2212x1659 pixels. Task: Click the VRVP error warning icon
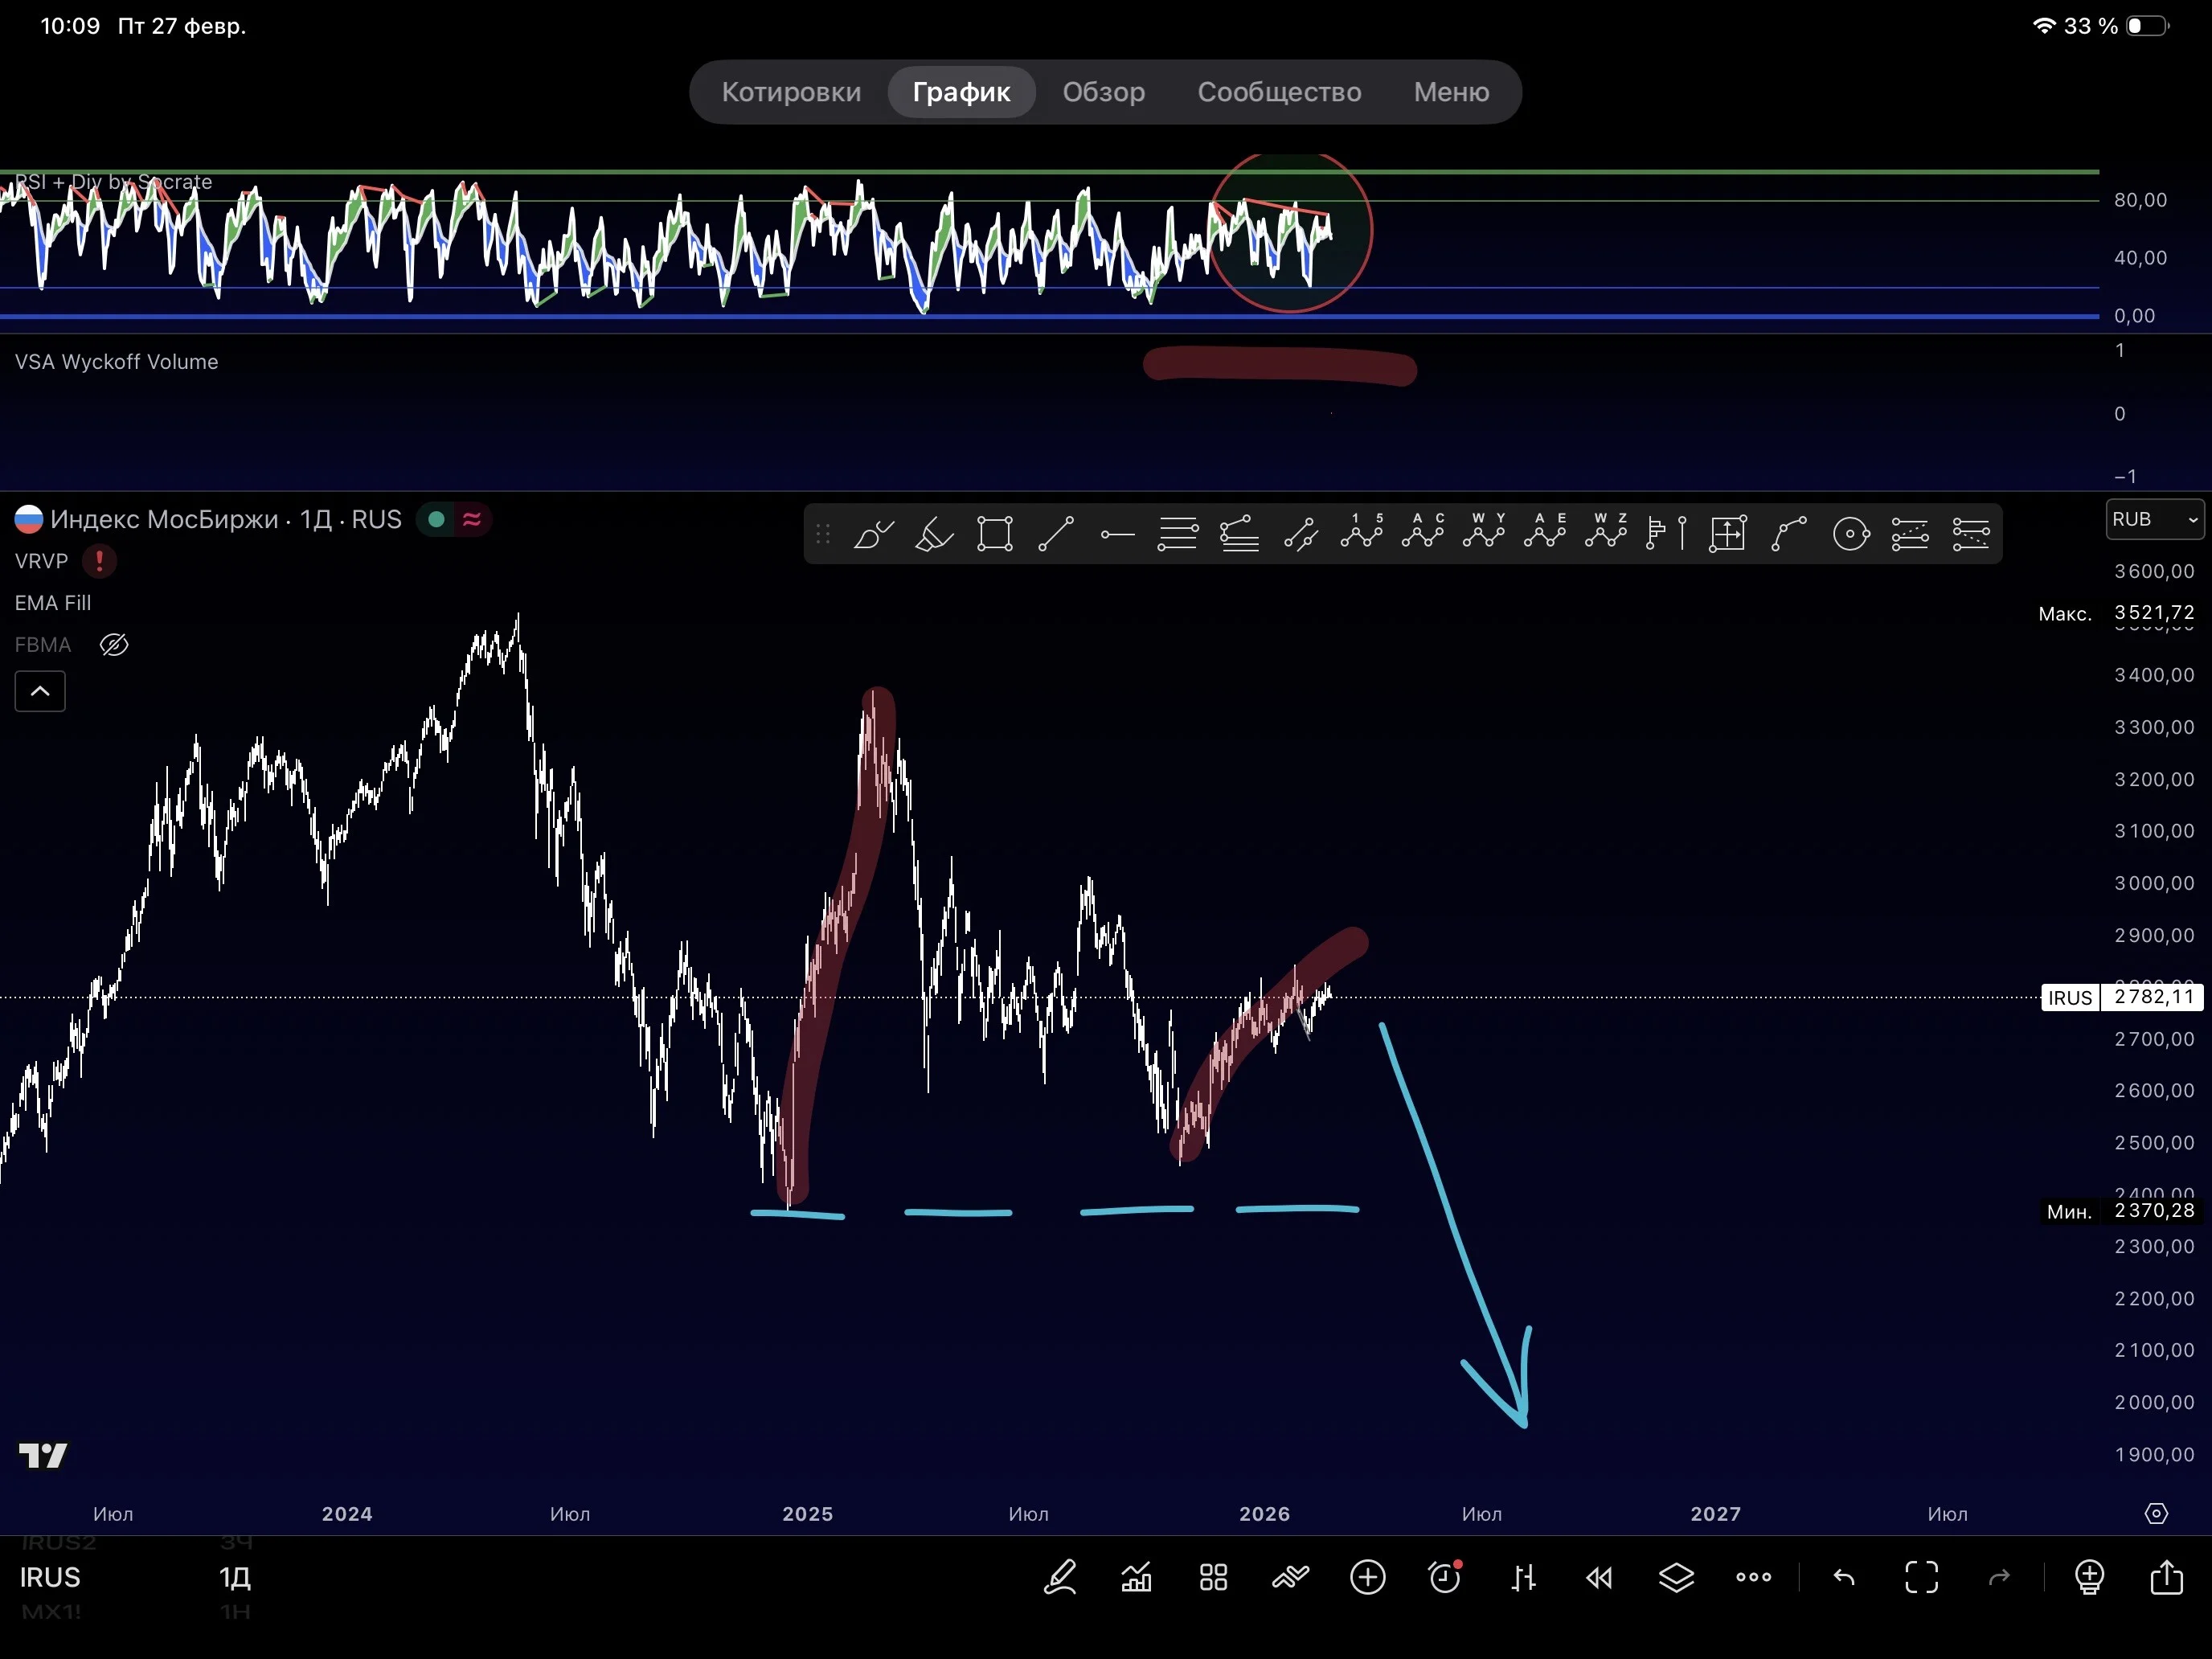click(99, 561)
